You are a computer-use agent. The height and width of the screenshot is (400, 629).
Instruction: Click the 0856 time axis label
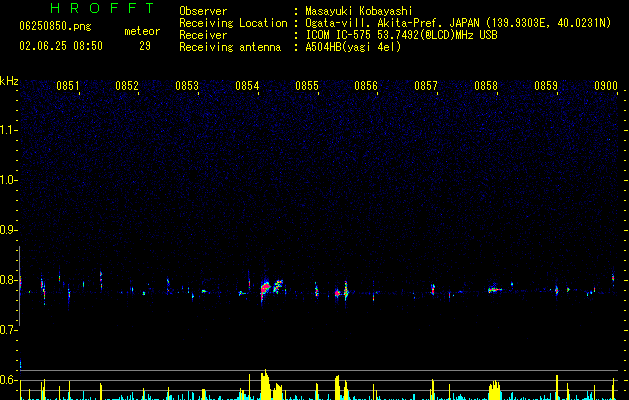(366, 86)
